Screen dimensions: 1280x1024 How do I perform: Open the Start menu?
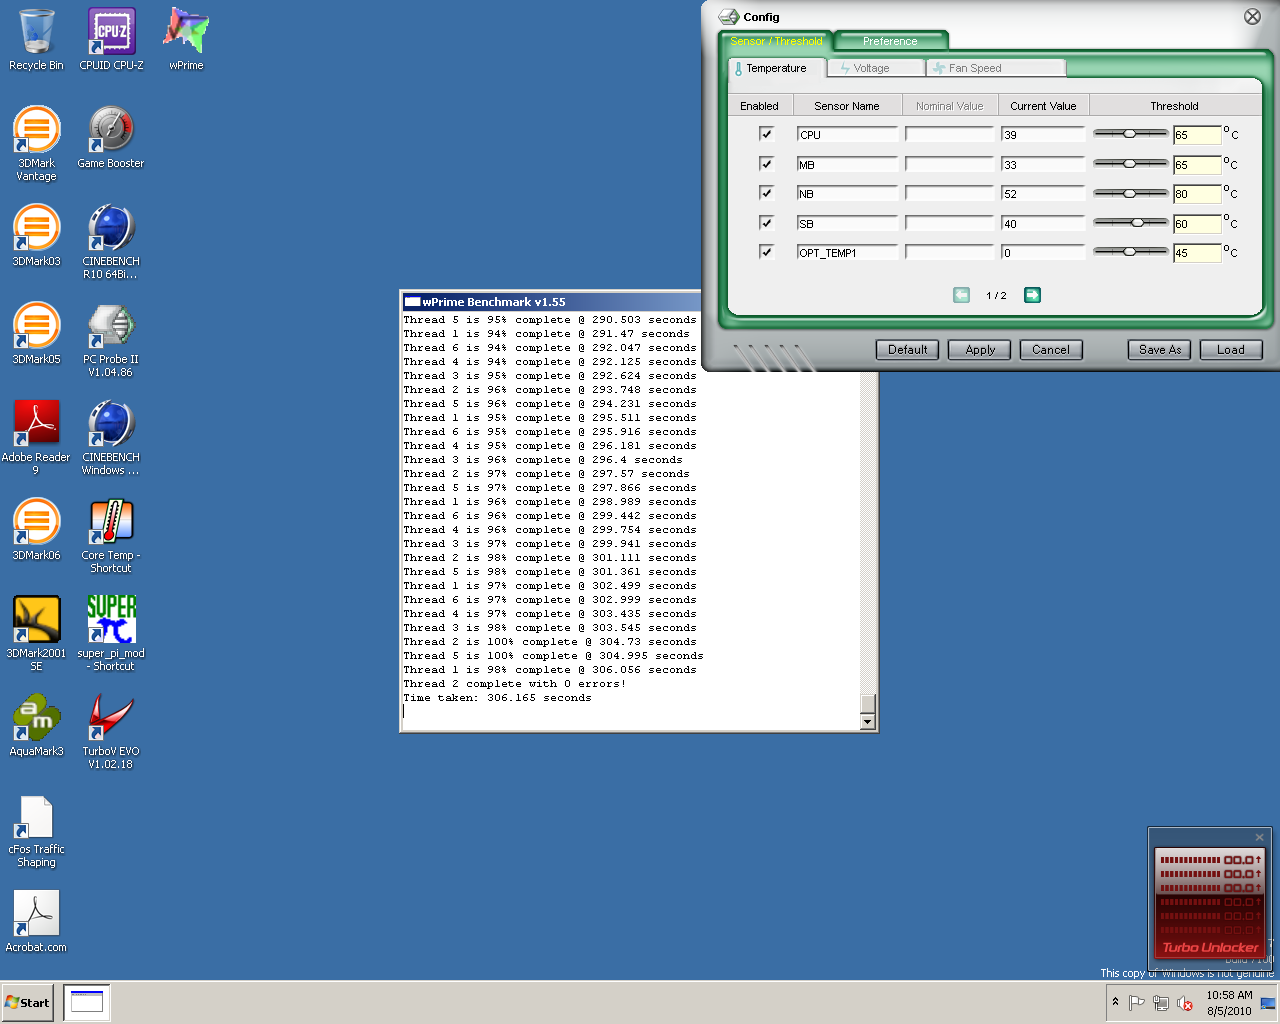tap(27, 1002)
